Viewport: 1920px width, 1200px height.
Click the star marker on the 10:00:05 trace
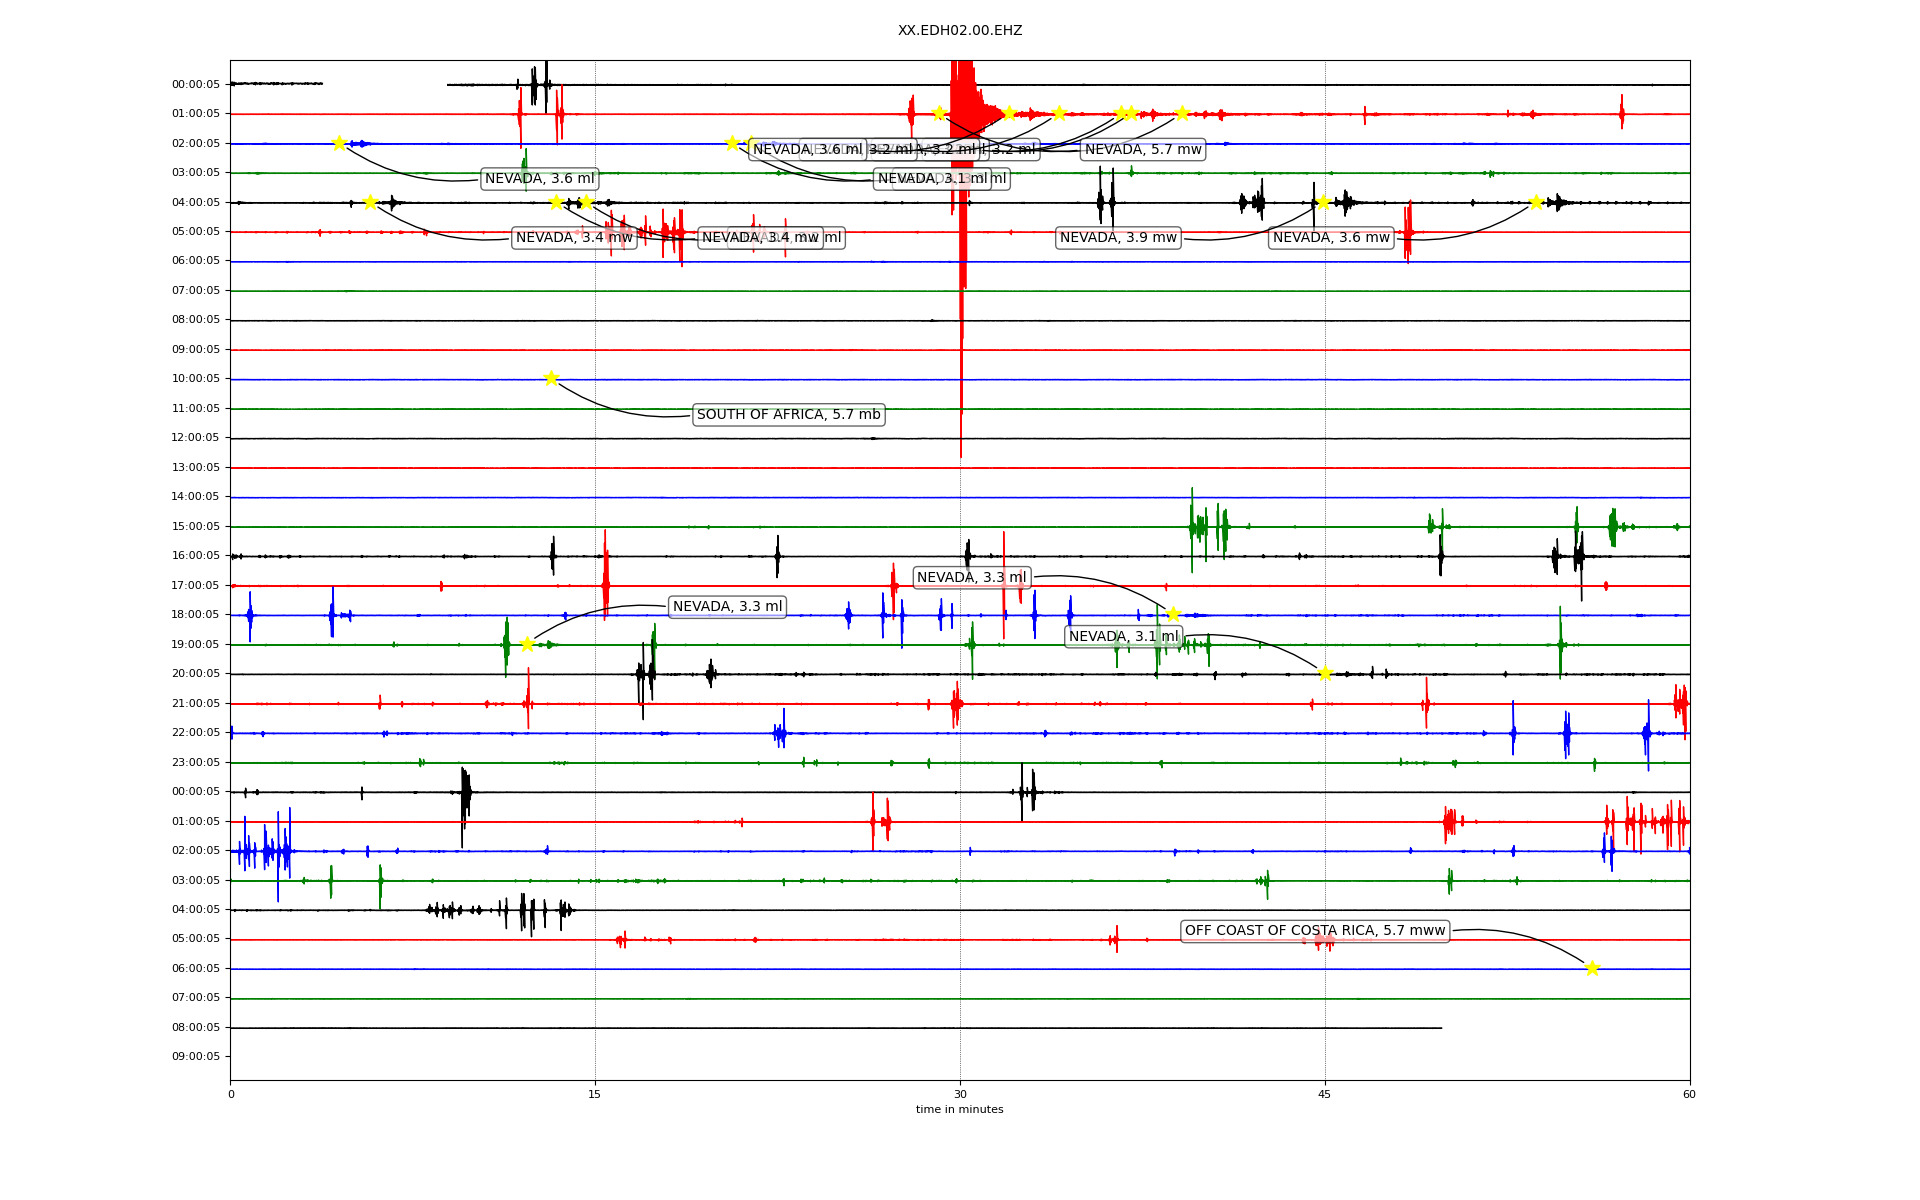[x=551, y=378]
